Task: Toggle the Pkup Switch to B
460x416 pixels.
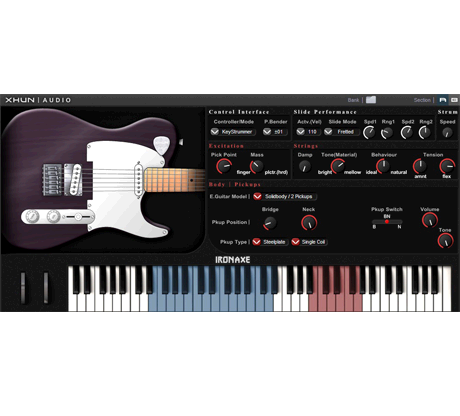Action: [x=374, y=227]
